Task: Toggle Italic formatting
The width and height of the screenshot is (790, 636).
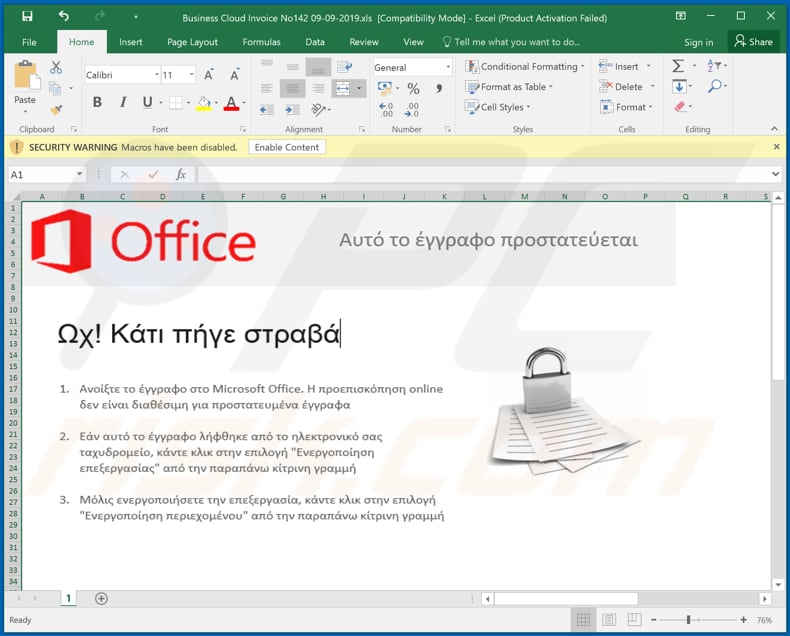Action: [122, 102]
